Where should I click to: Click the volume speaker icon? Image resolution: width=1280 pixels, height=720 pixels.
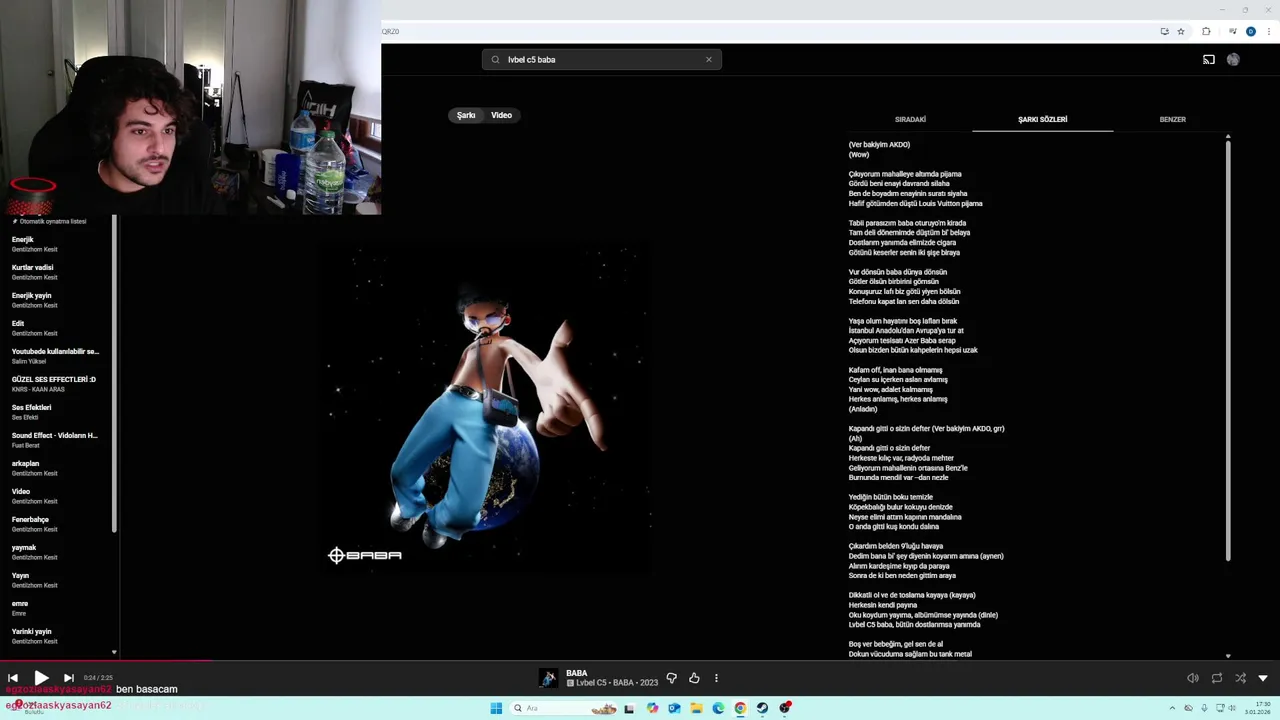1192,678
